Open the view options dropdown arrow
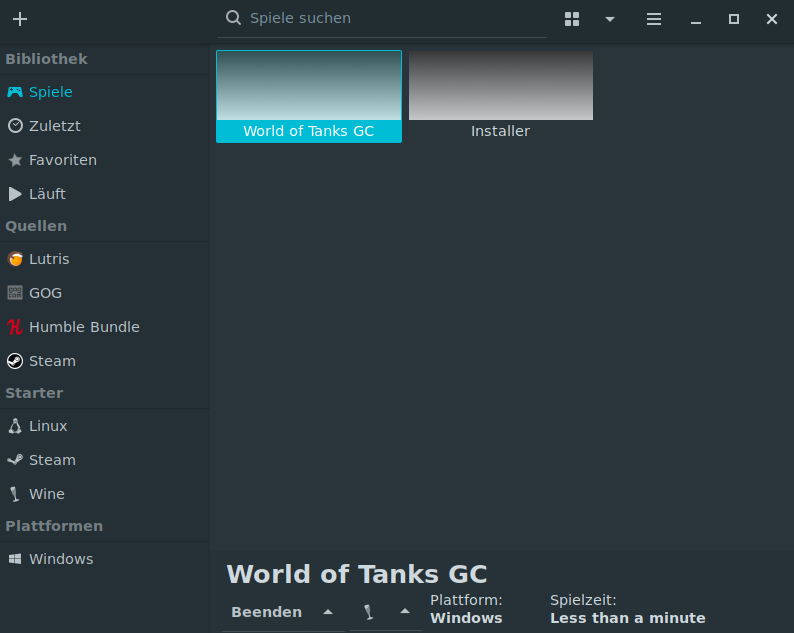This screenshot has width=794, height=633. 610,19
